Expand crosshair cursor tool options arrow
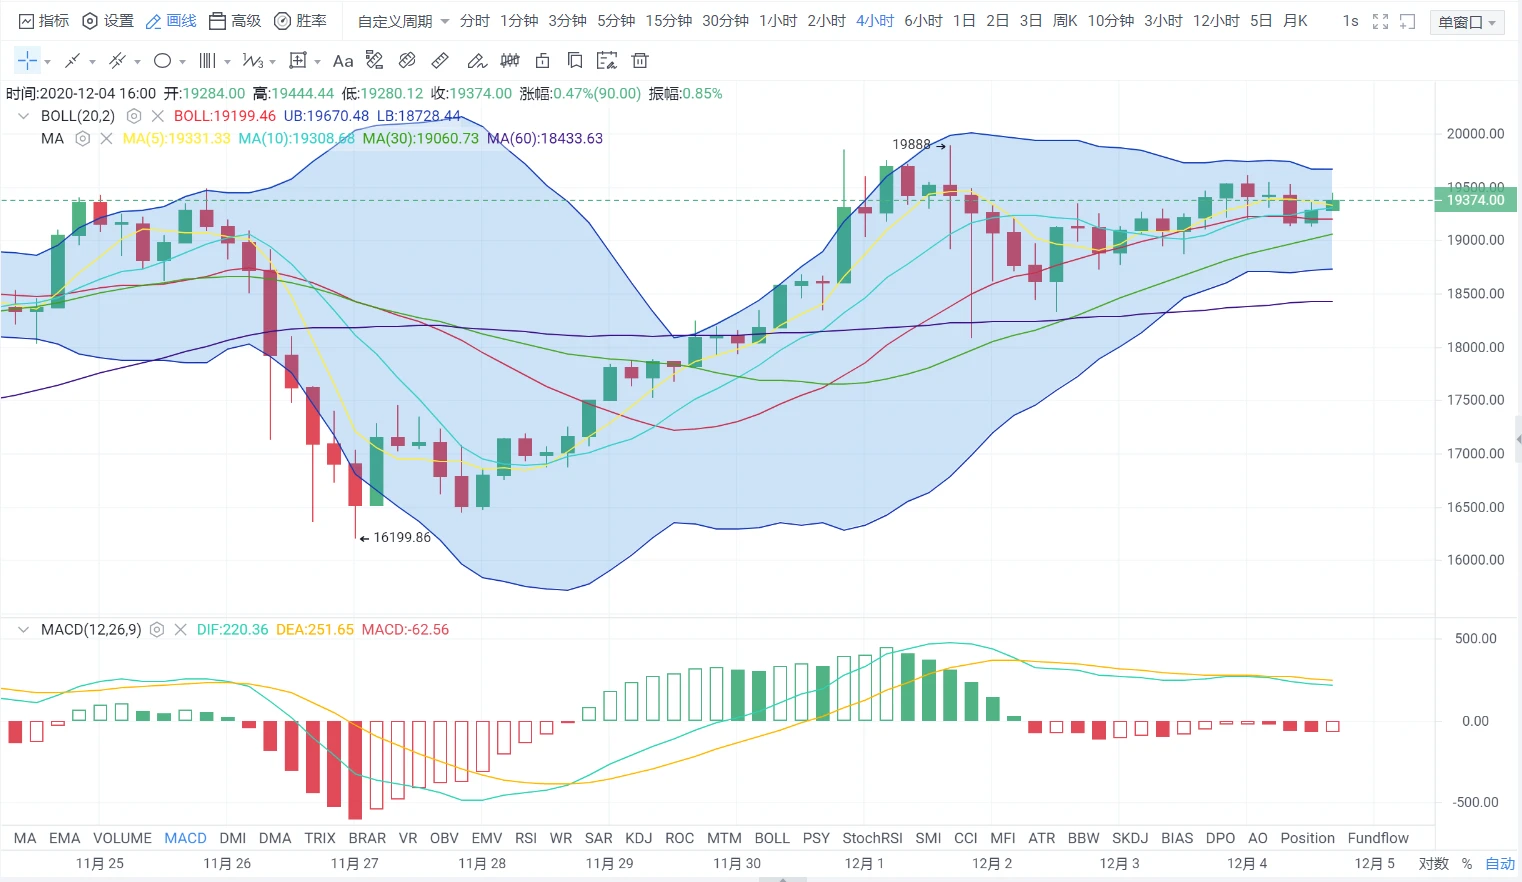 pos(47,62)
